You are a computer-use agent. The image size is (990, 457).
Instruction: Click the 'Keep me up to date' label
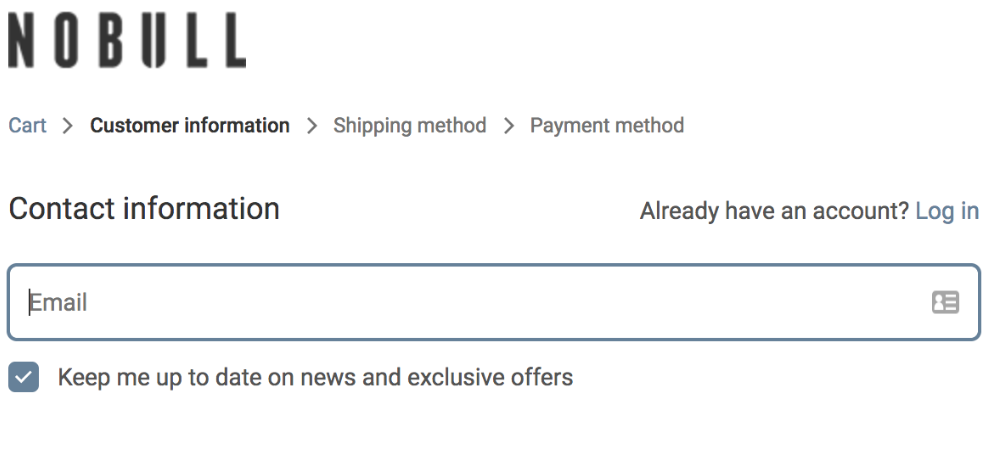coord(315,377)
